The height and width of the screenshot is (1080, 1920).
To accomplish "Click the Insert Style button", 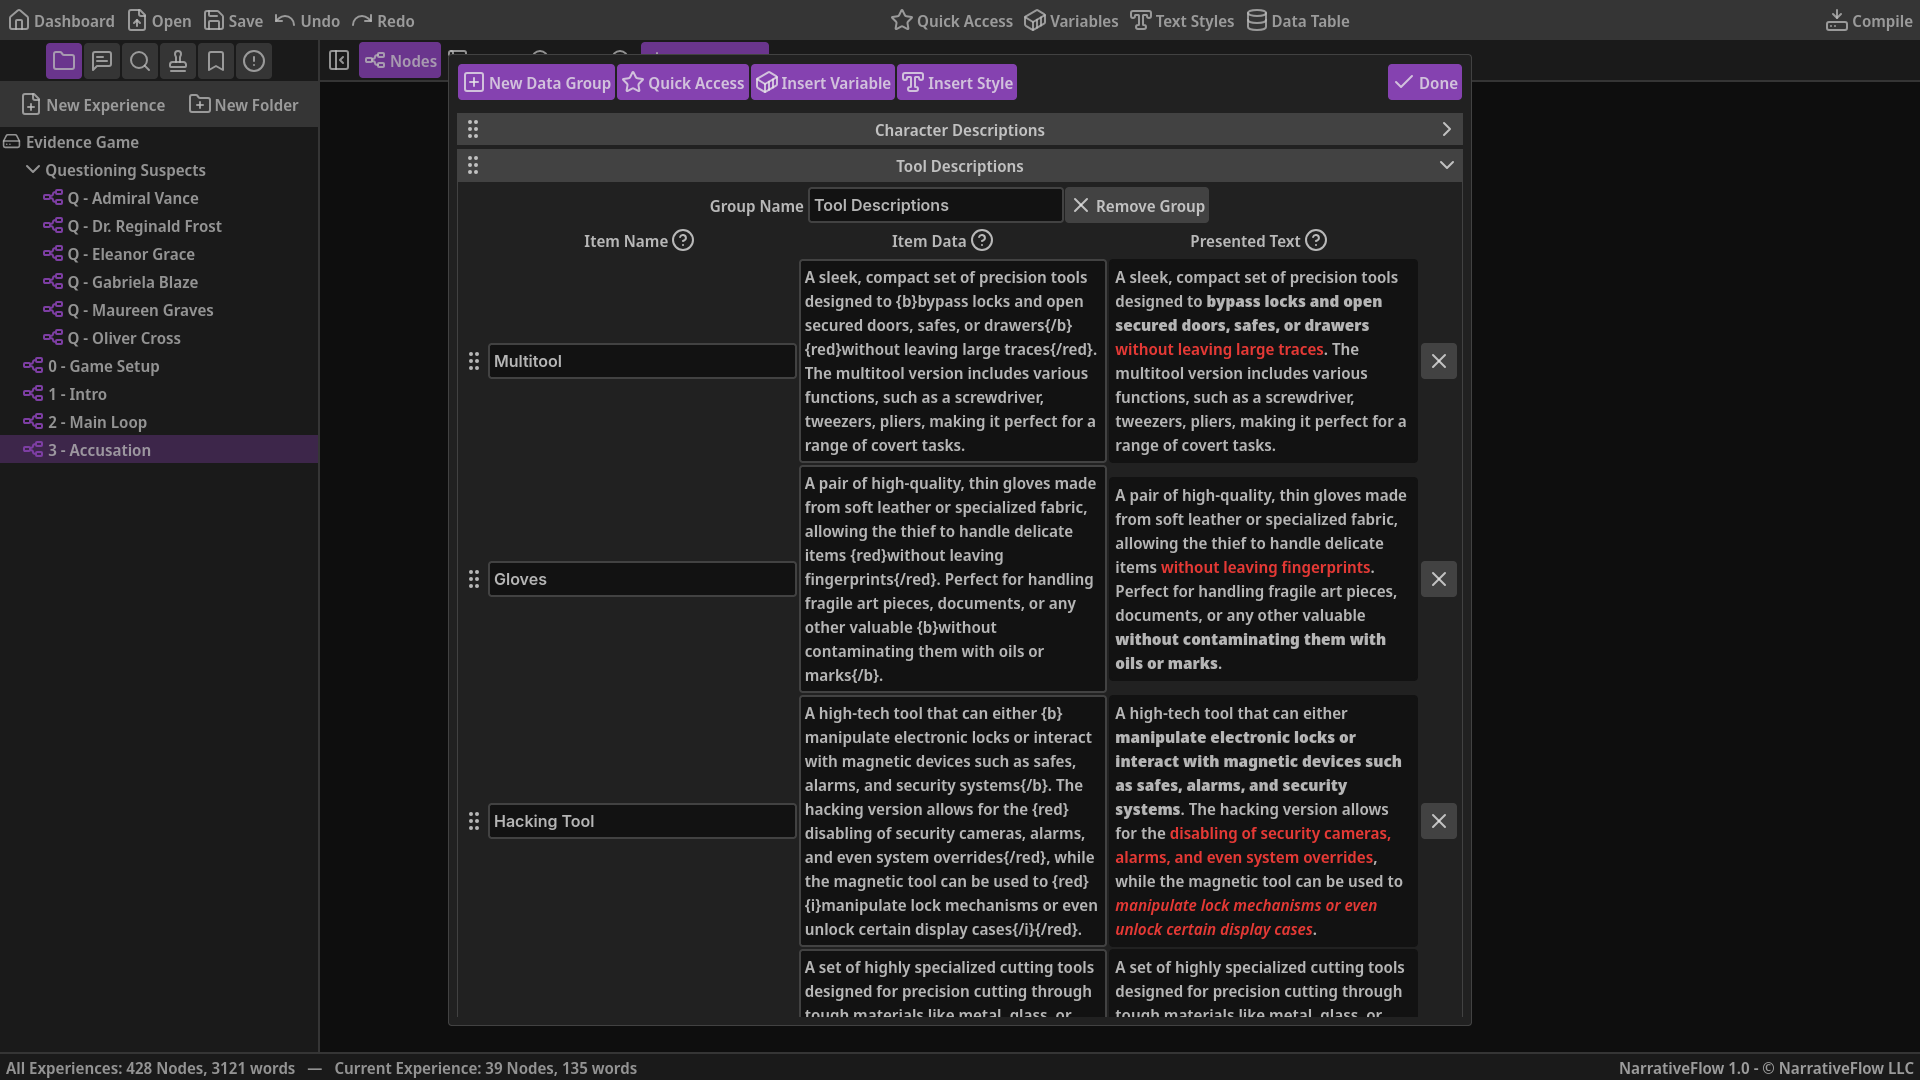I will pyautogui.click(x=957, y=83).
